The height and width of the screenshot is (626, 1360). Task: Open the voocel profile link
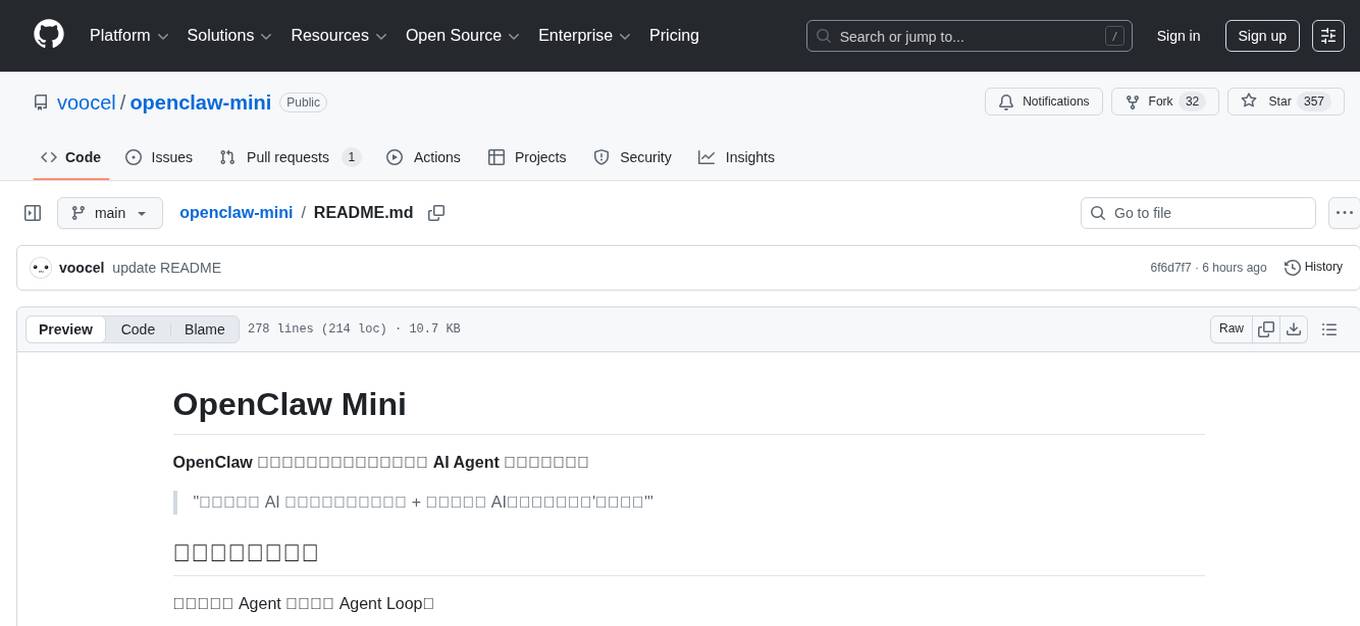[86, 102]
